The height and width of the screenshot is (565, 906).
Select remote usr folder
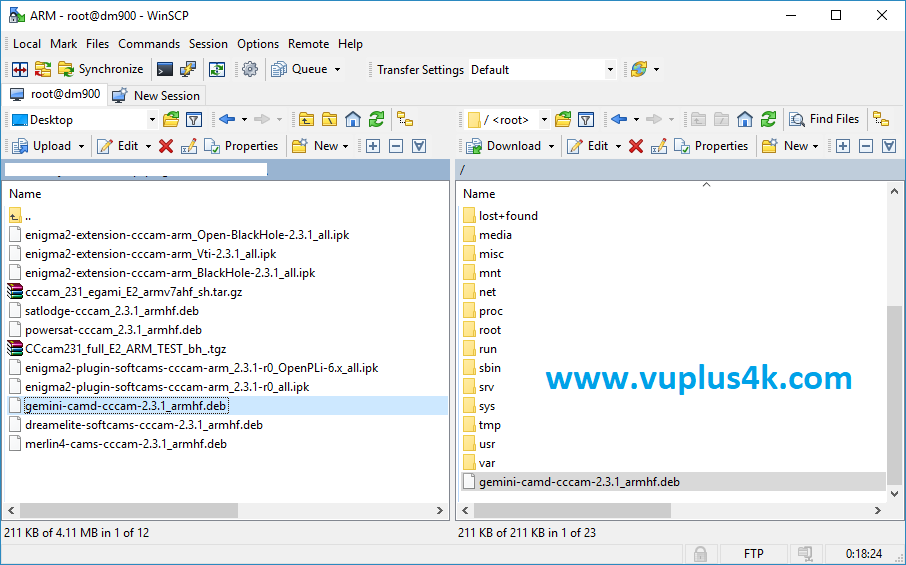pyautogui.click(x=487, y=444)
